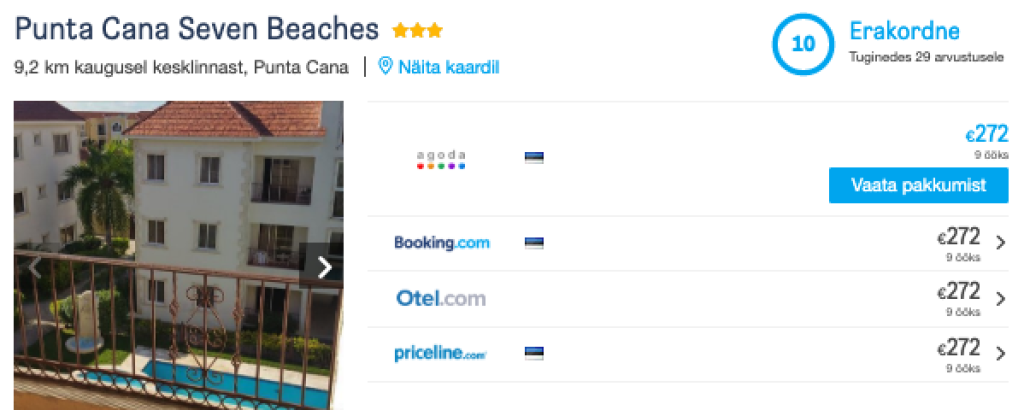Screen dimensions: 1024x410
Task: Expand the Otel.com offer chevron
Action: click(1001, 298)
